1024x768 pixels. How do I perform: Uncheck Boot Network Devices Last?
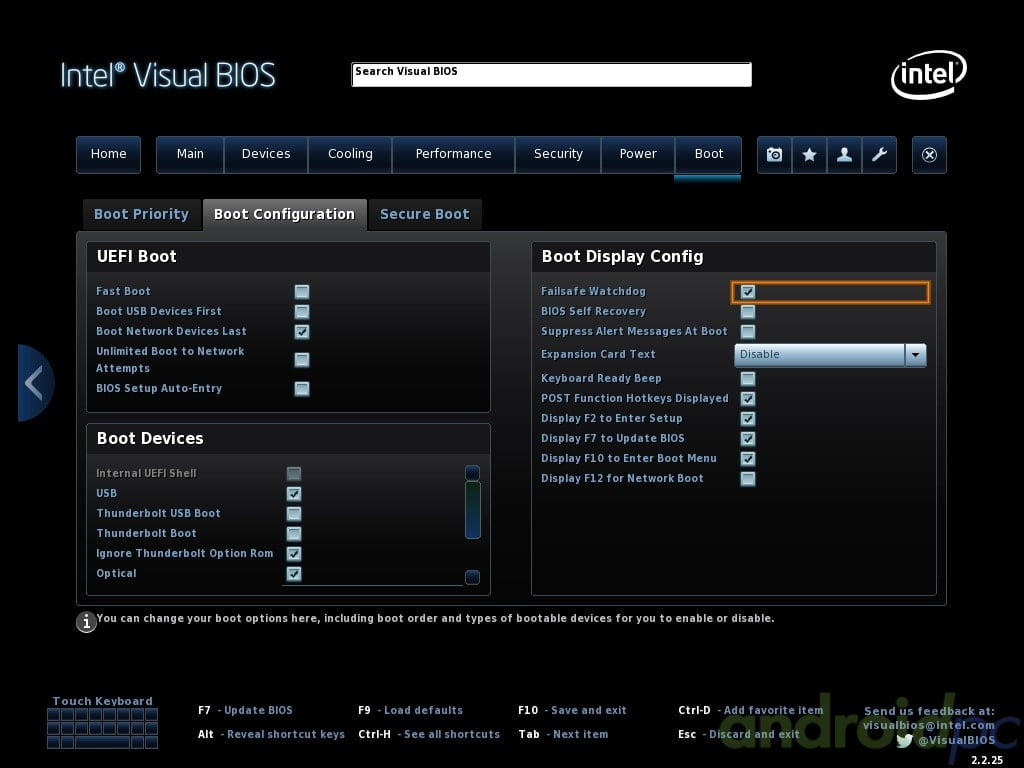click(302, 332)
